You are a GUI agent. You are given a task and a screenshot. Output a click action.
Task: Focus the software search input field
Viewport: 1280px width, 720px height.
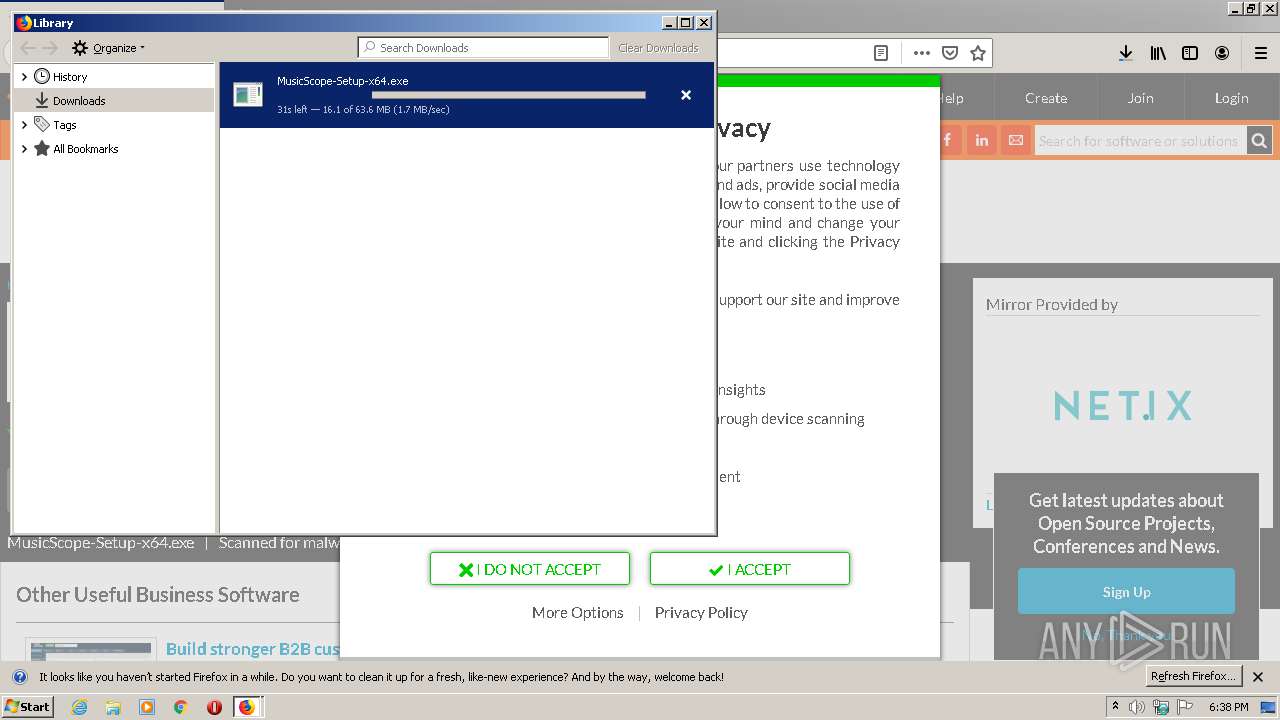click(x=1140, y=141)
